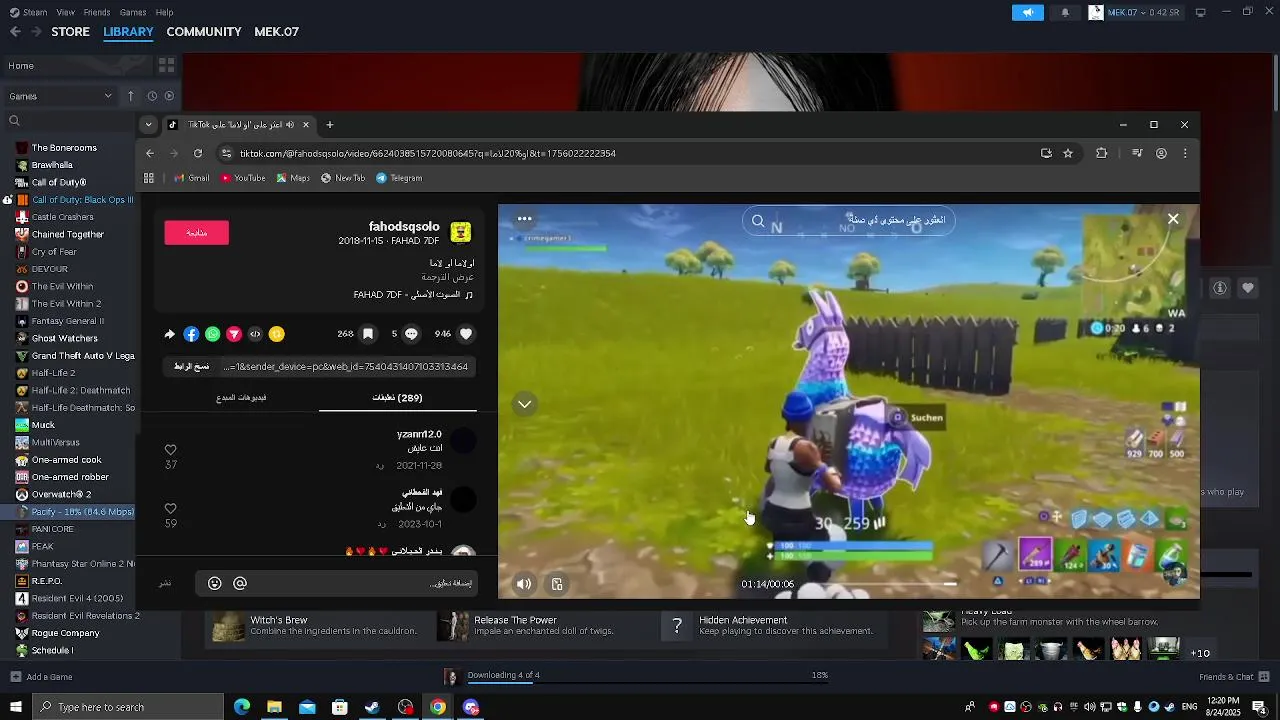Like the TikTok video with the heart icon

pyautogui.click(x=466, y=334)
